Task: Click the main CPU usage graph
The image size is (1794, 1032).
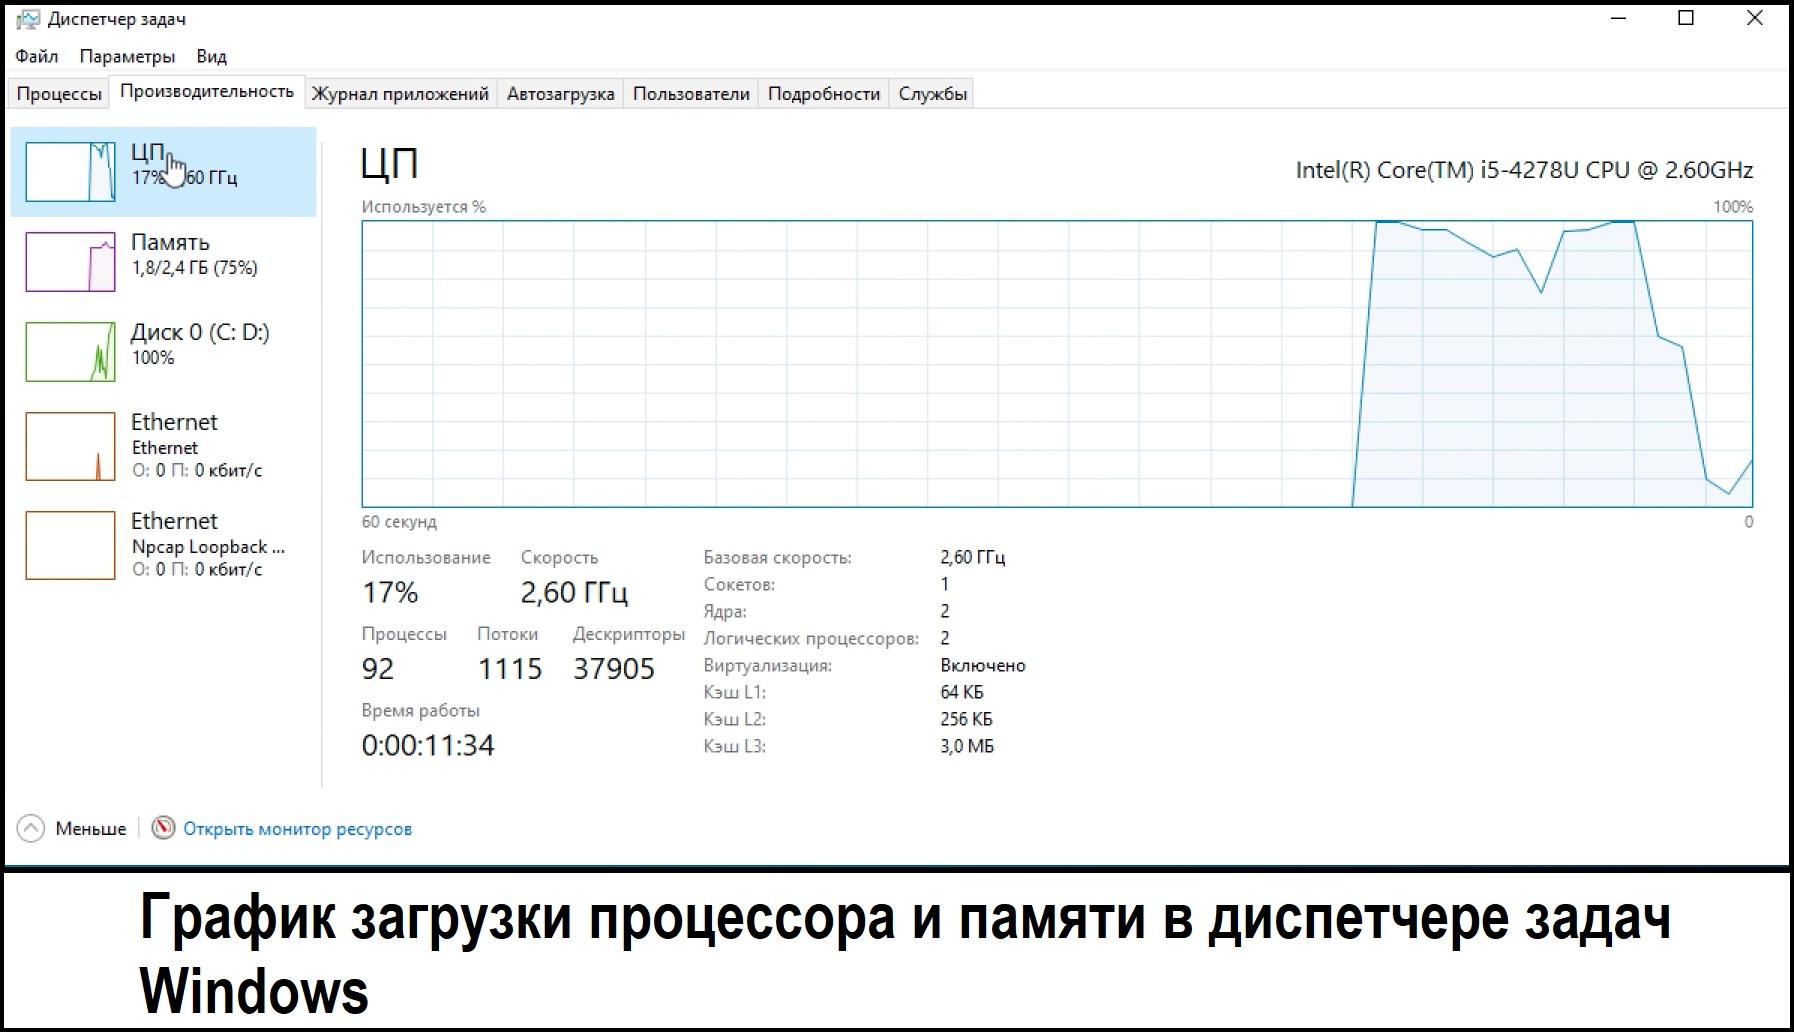Action: (x=1056, y=364)
